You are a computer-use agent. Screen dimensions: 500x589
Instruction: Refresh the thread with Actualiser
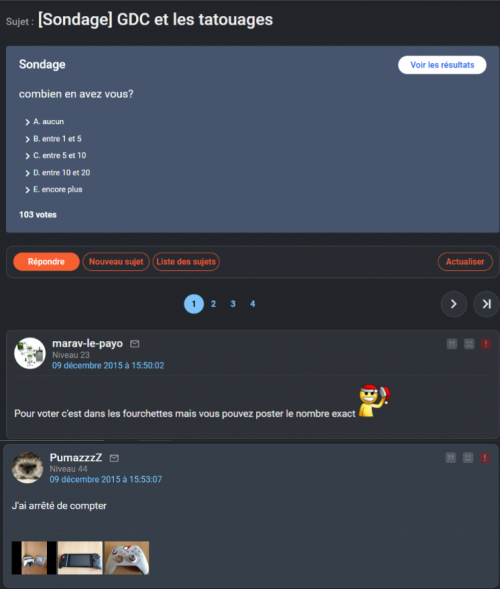(x=465, y=262)
